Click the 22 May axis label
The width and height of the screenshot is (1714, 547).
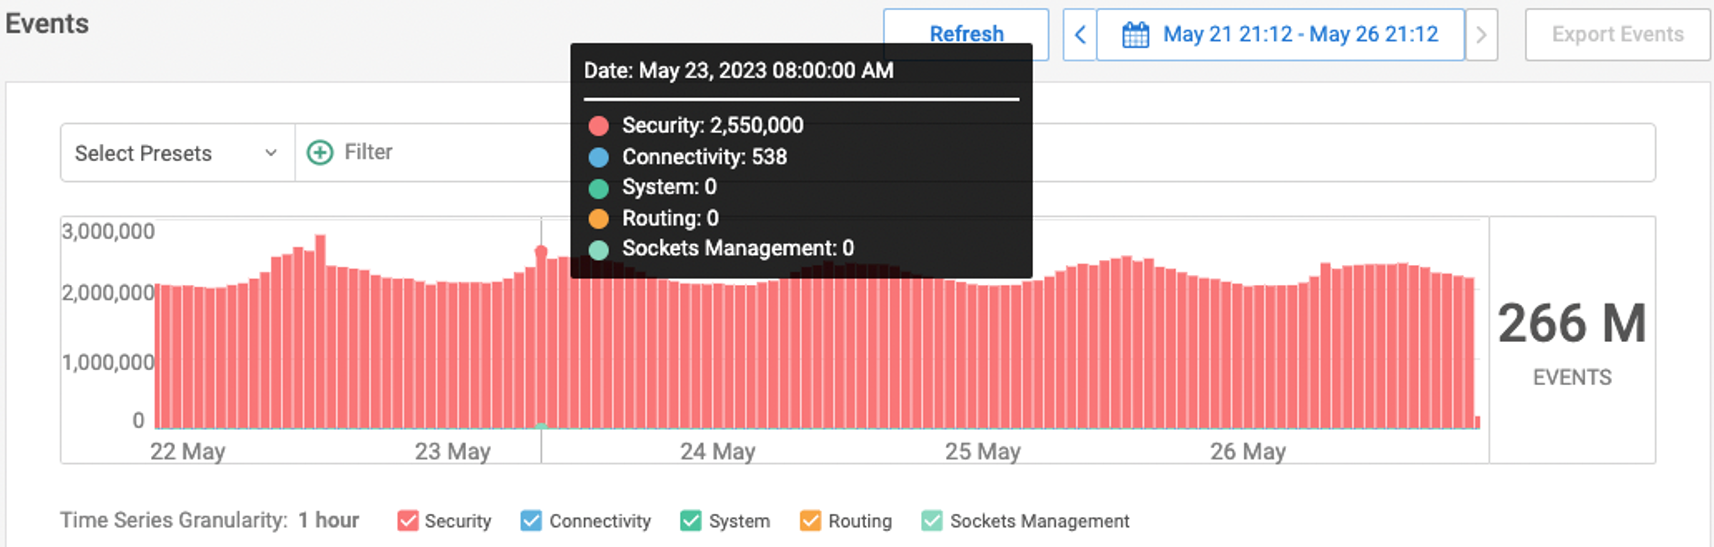click(x=188, y=451)
